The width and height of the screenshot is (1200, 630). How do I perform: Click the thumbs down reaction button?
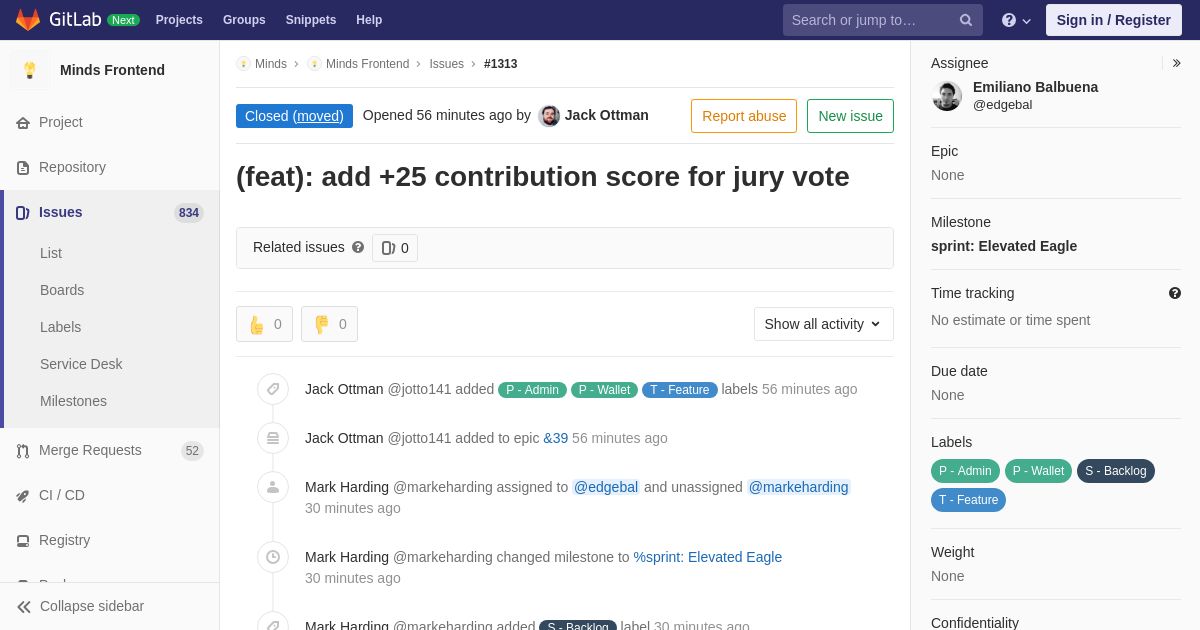[x=329, y=324]
